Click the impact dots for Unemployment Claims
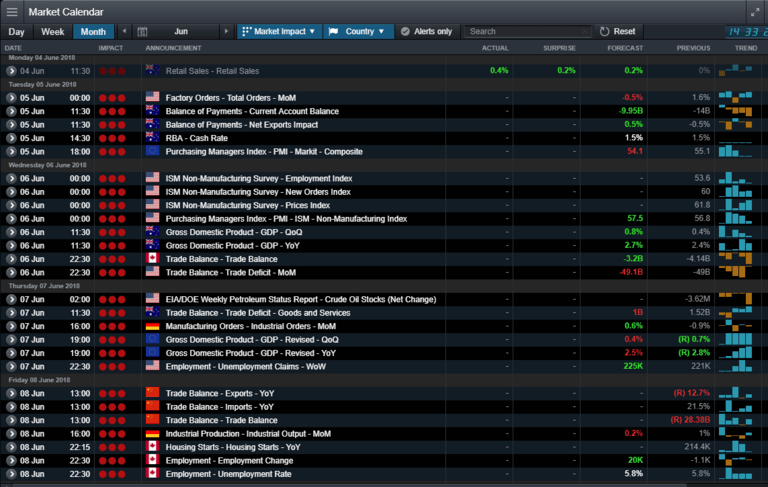Viewport: 768px width, 487px height. coord(112,367)
